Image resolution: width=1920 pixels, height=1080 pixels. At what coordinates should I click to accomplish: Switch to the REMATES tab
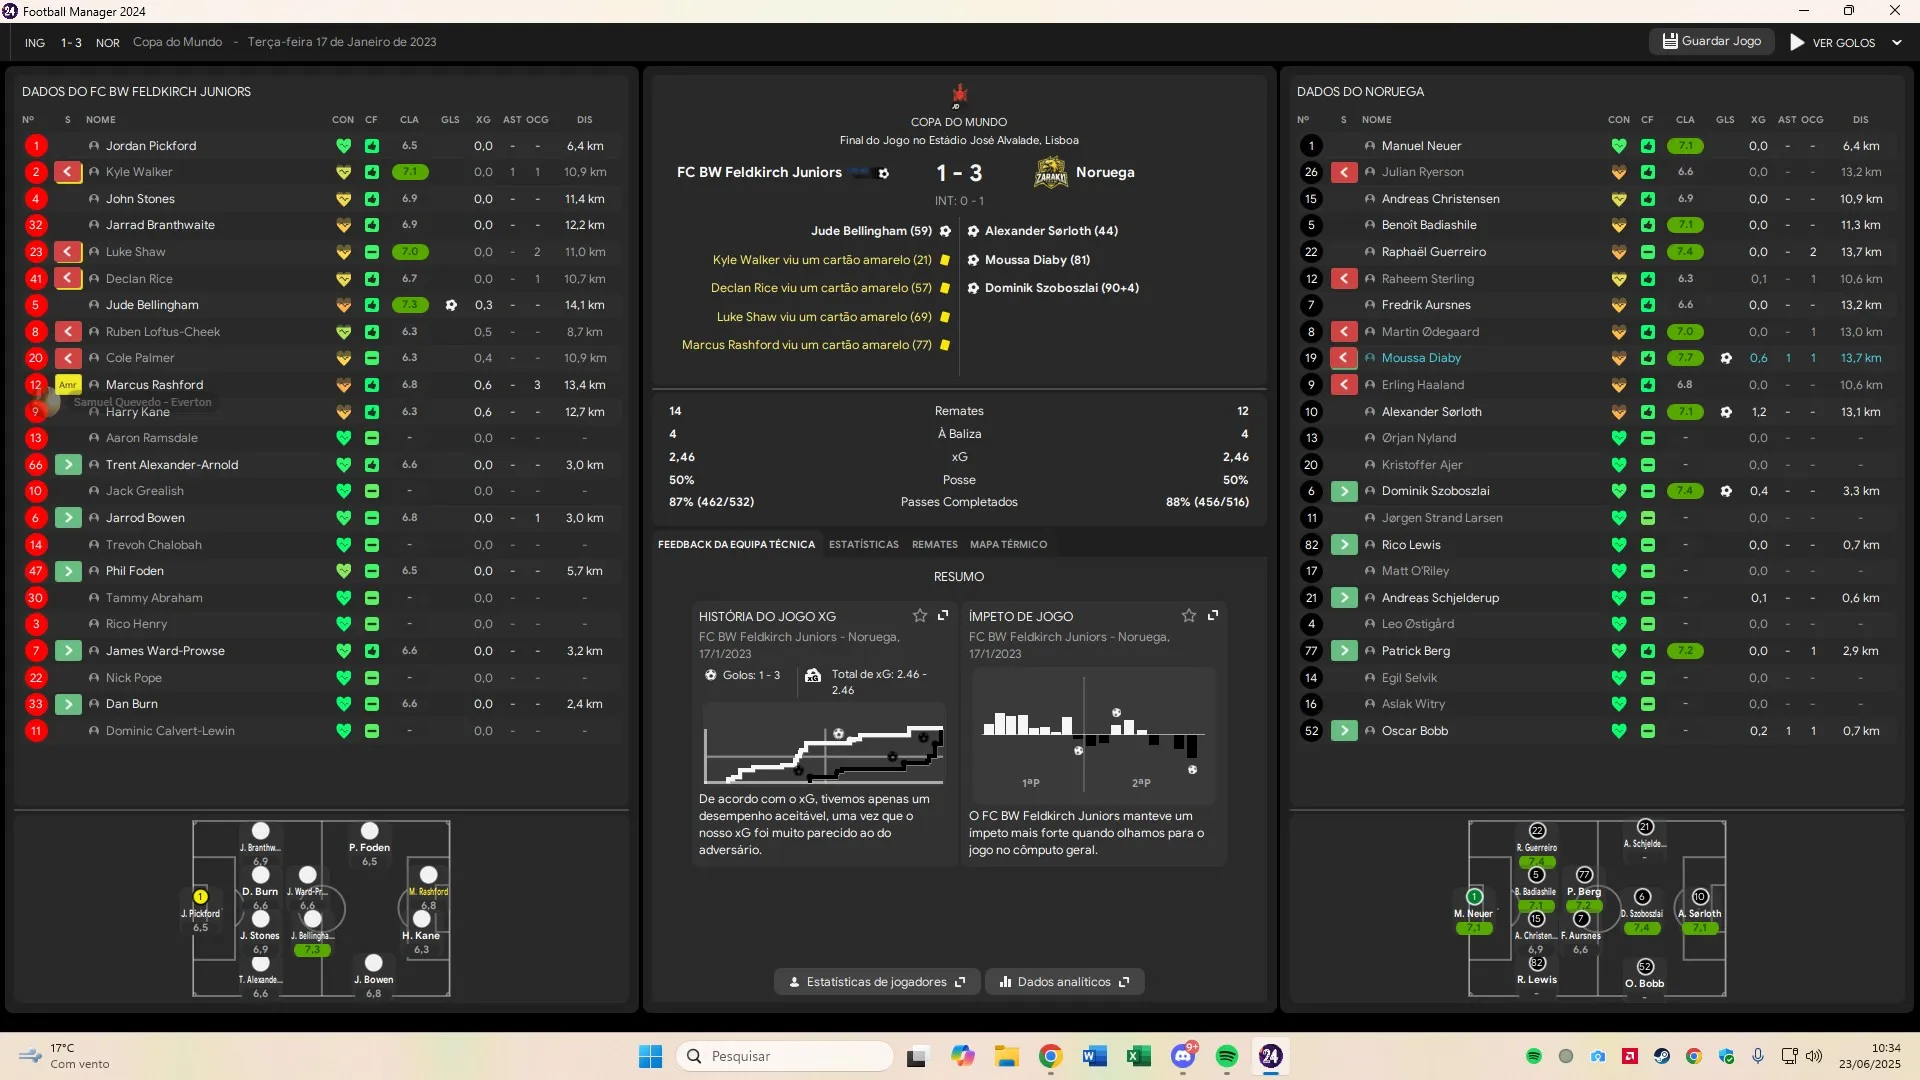[934, 545]
